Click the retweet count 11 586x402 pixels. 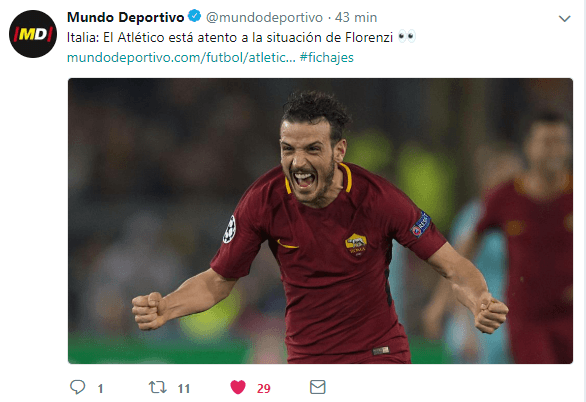pyautogui.click(x=183, y=389)
